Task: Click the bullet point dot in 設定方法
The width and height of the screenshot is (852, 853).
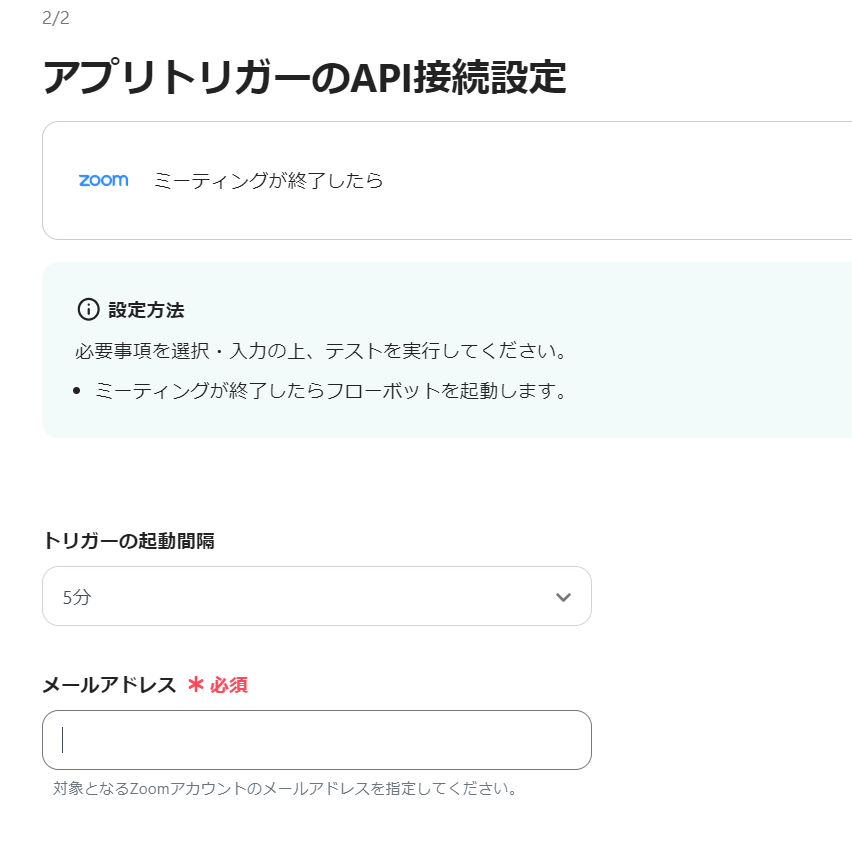Action: pyautogui.click(x=78, y=392)
